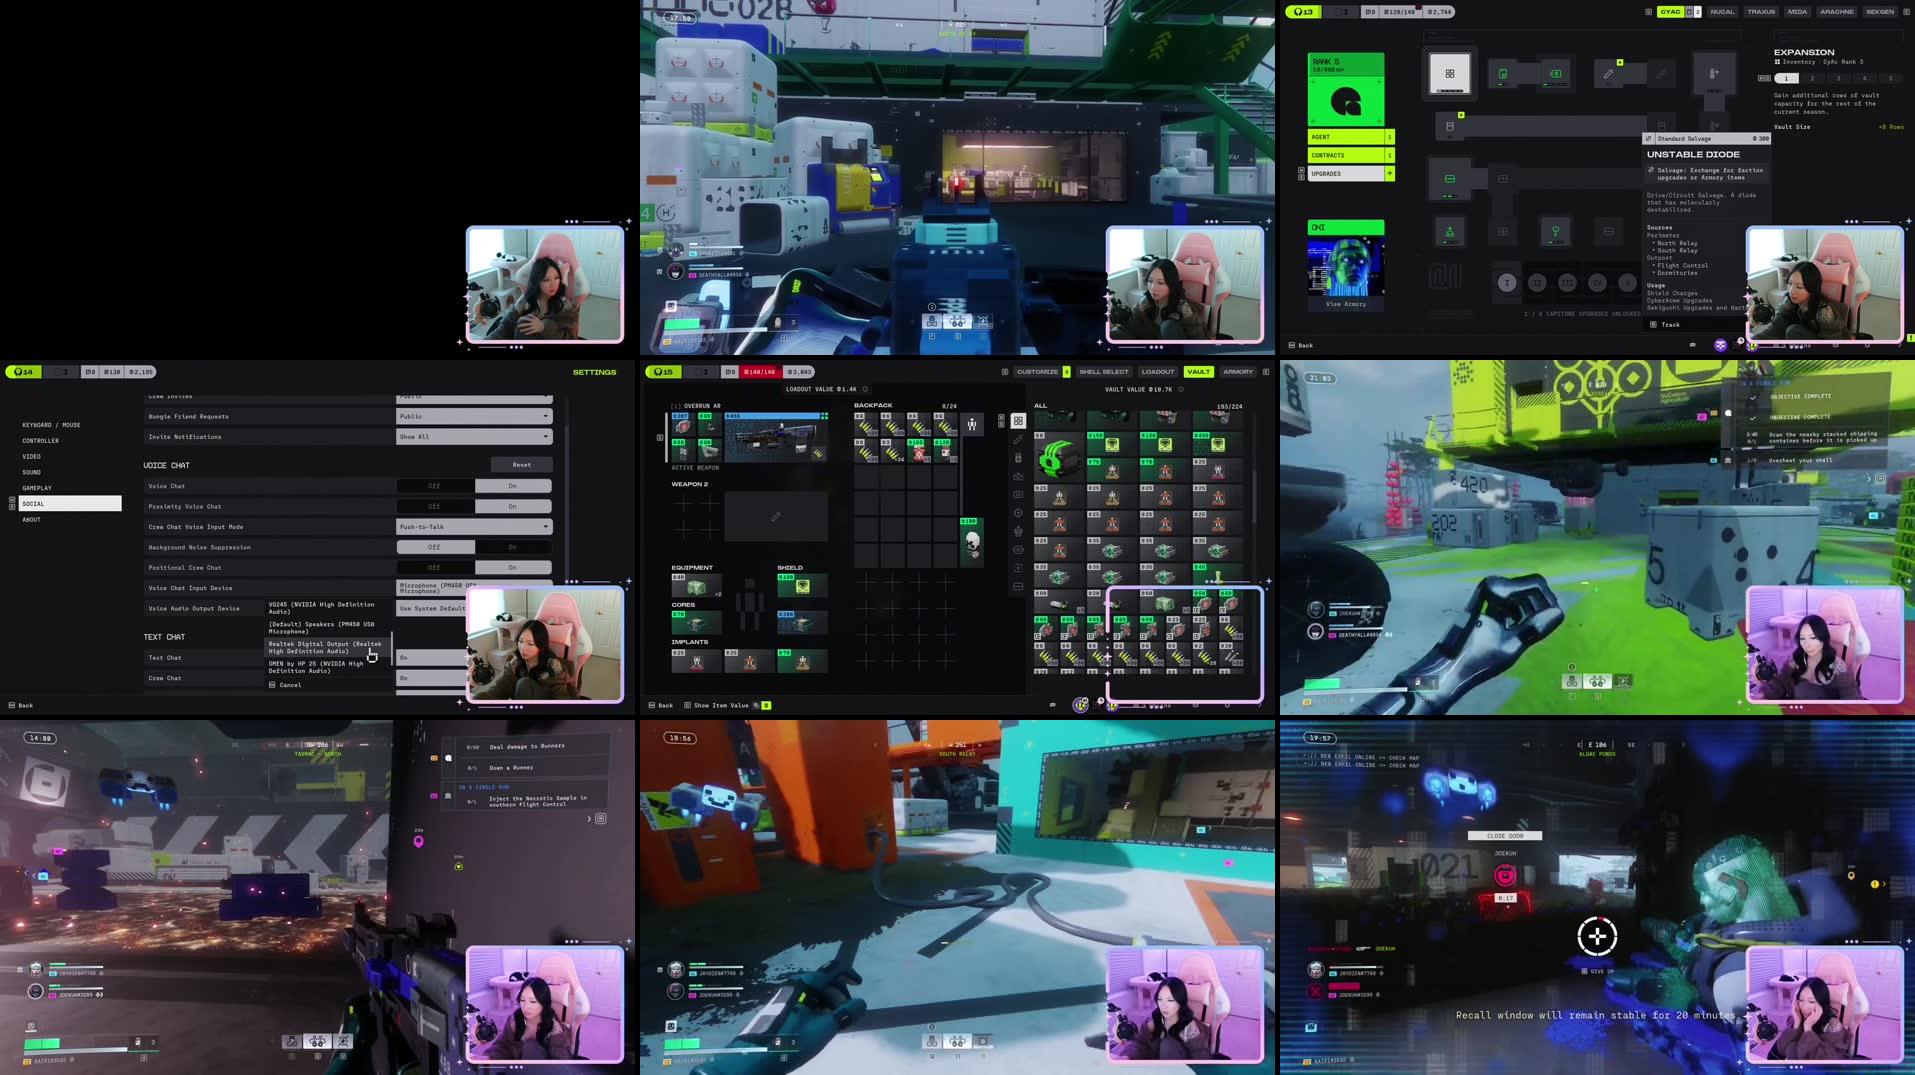
Task: Open the Crew Chat Voice Input Mode dropdown
Action: click(x=475, y=526)
